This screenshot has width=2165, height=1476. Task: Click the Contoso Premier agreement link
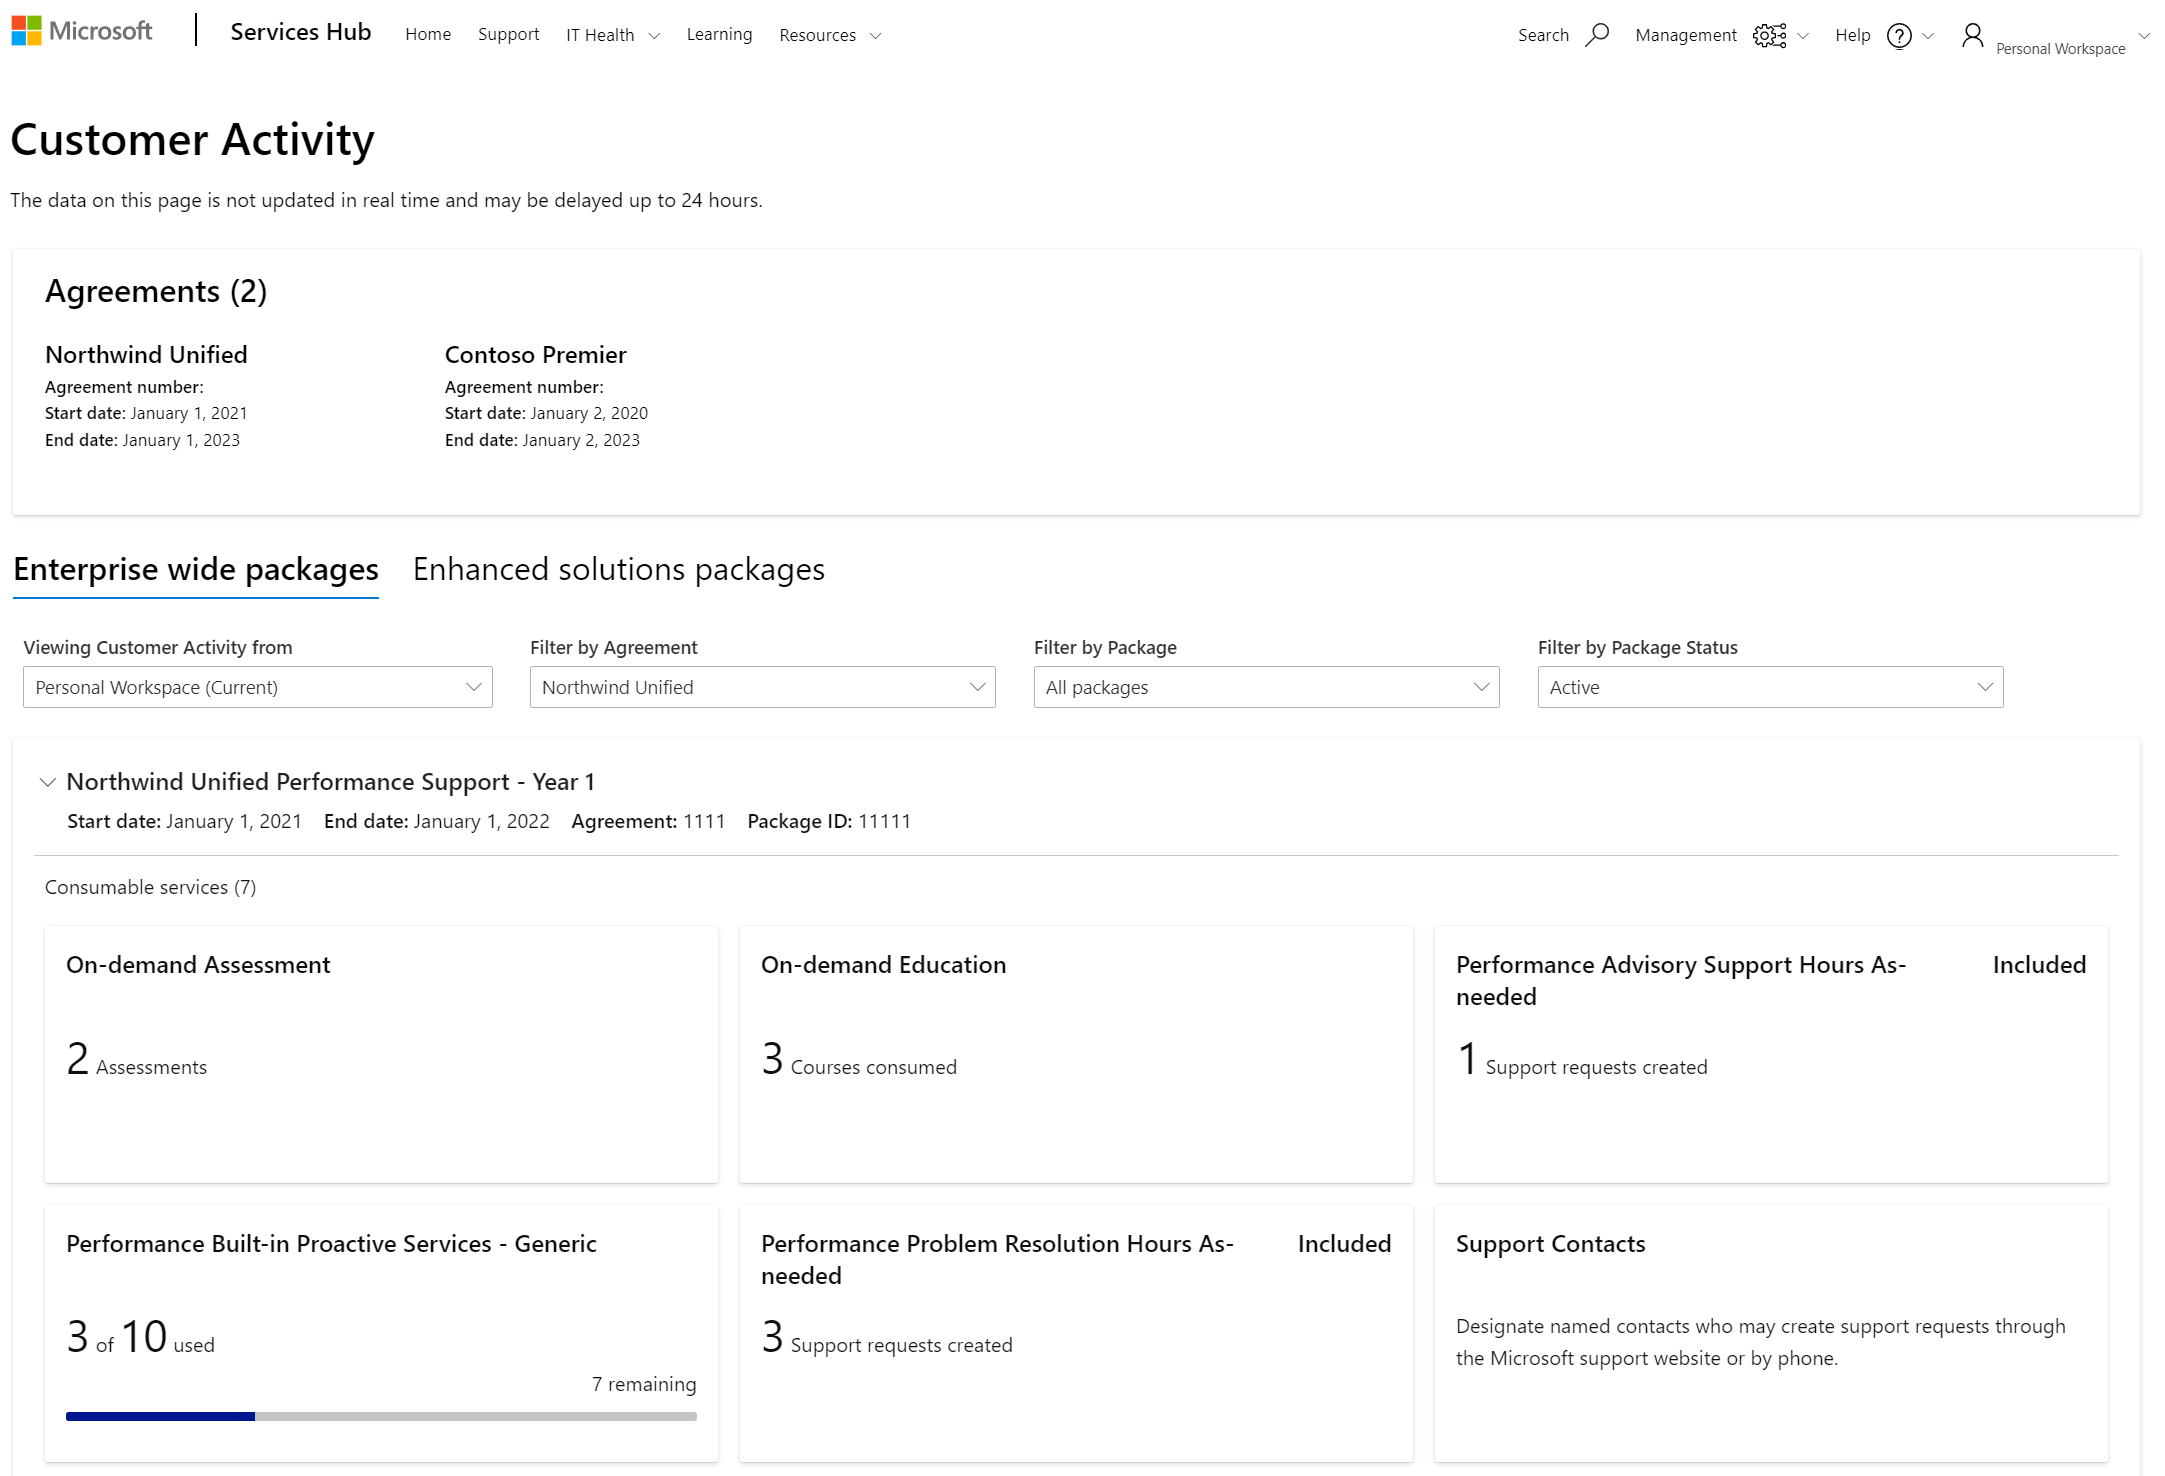click(x=535, y=354)
